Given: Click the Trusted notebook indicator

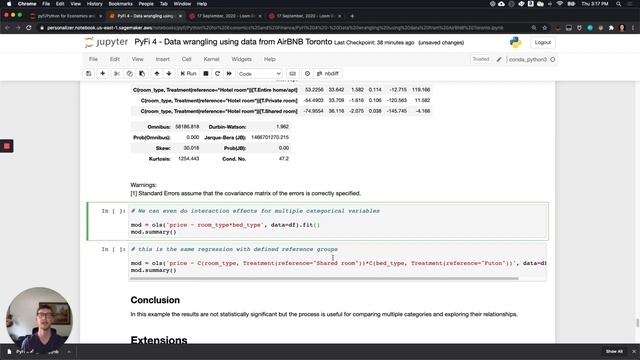Looking at the screenshot, I should 481,59.
